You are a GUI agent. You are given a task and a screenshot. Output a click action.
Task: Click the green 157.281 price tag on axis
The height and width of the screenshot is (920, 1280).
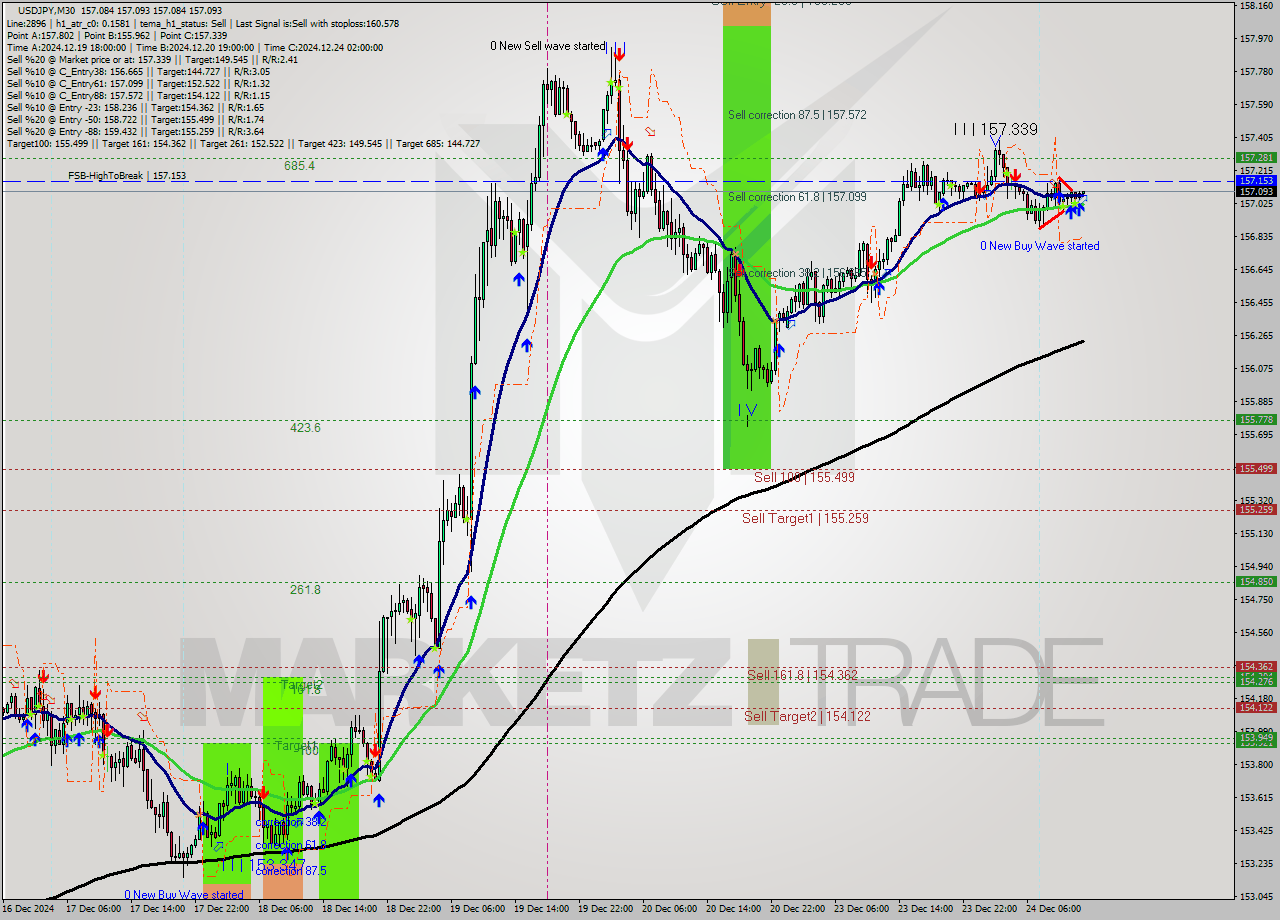coord(1256,158)
